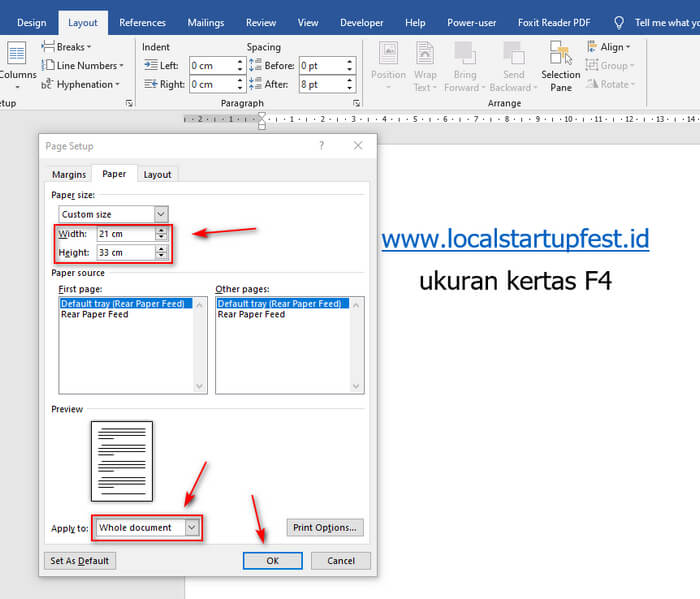This screenshot has width=700, height=599.
Task: Switch to the References ribbon tab
Action: point(142,23)
